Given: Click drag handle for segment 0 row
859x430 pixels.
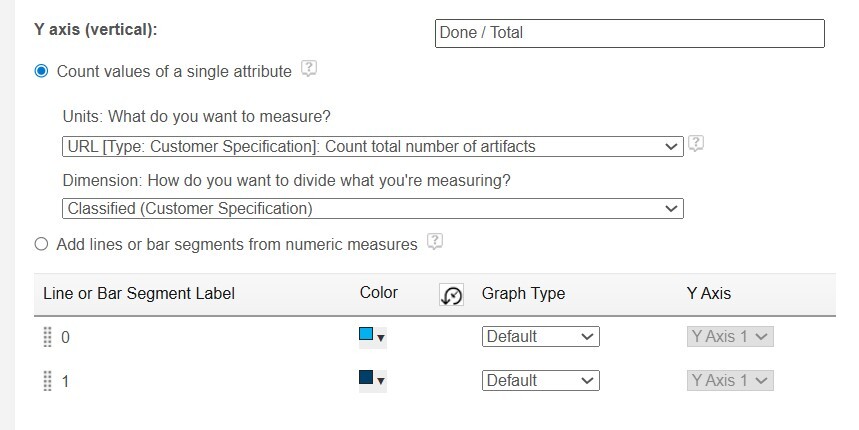Looking at the screenshot, I should tap(47, 337).
